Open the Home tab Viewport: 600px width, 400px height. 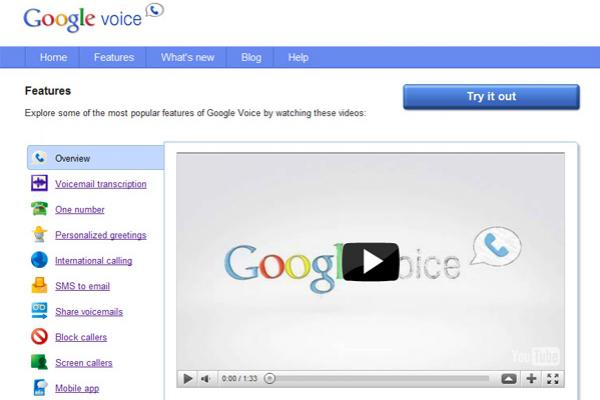click(x=53, y=57)
